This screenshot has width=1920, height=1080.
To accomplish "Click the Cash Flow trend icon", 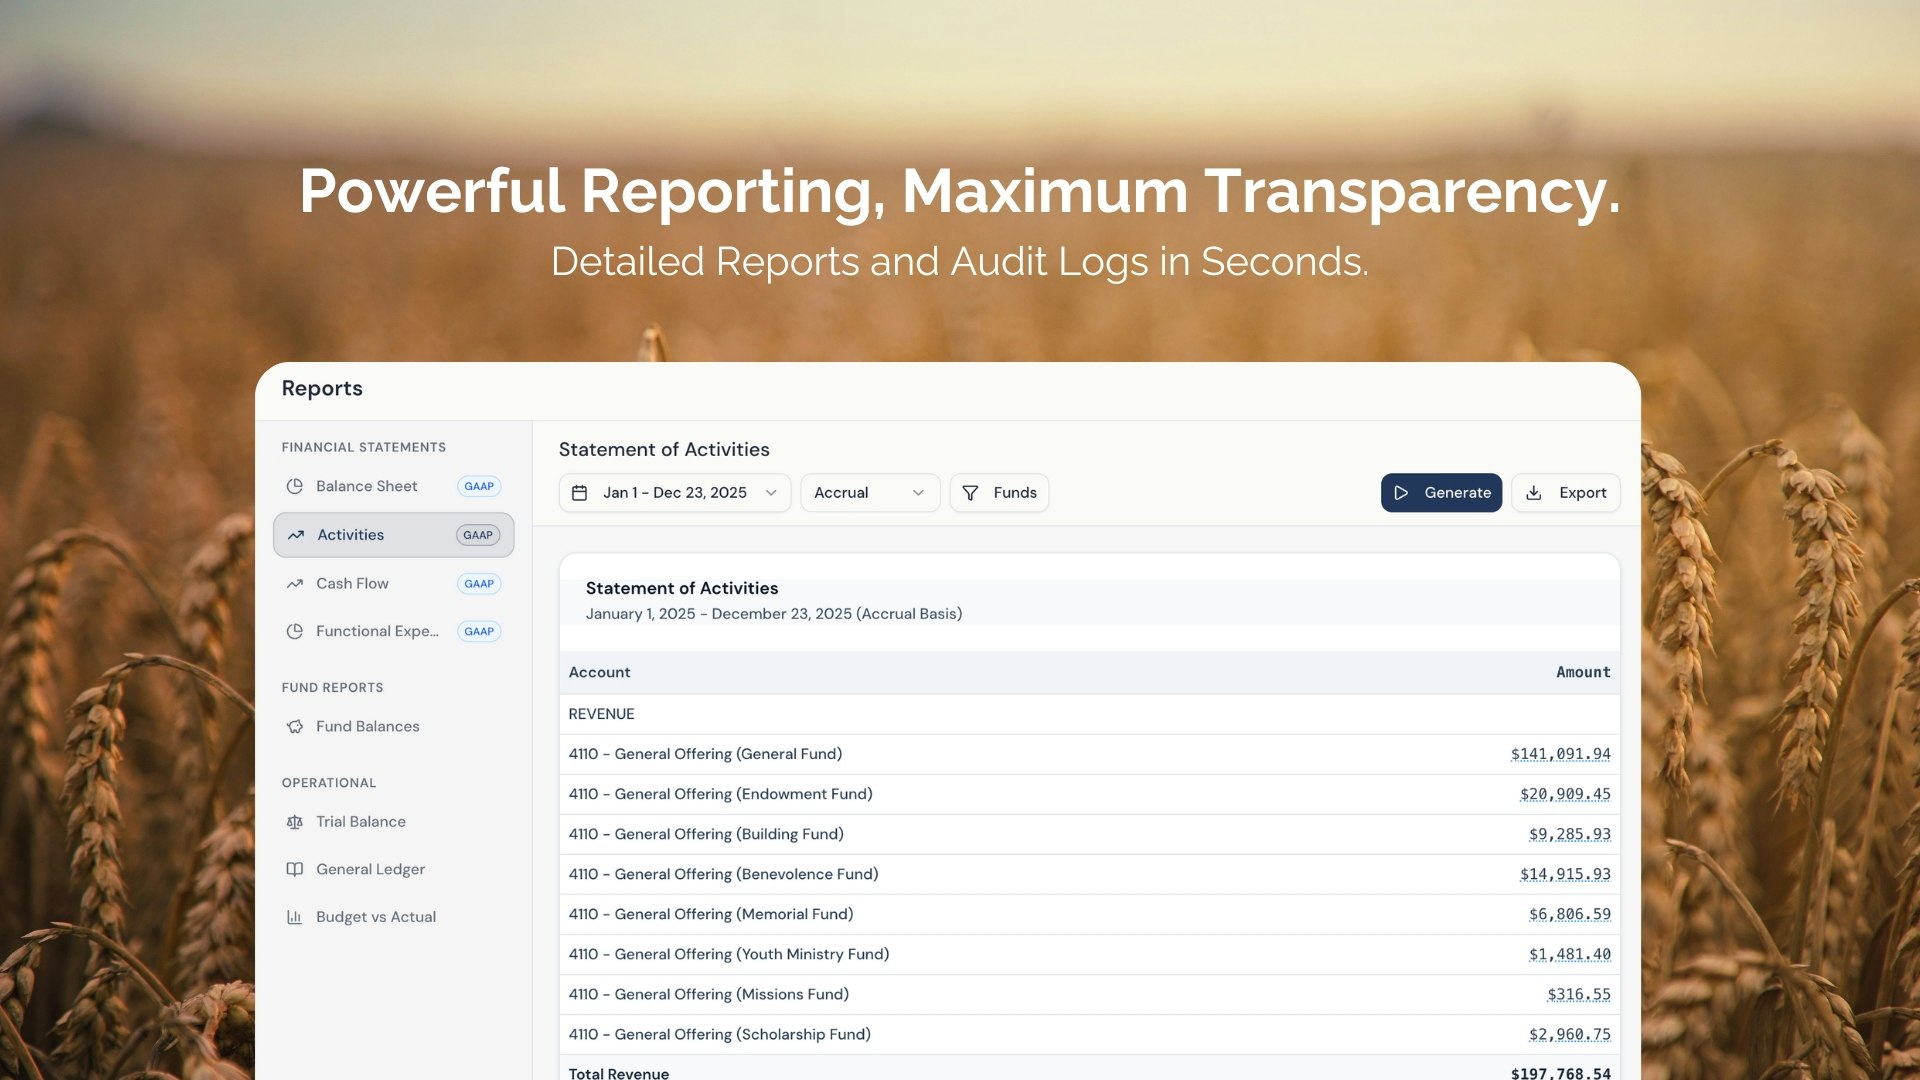I will 294,583.
